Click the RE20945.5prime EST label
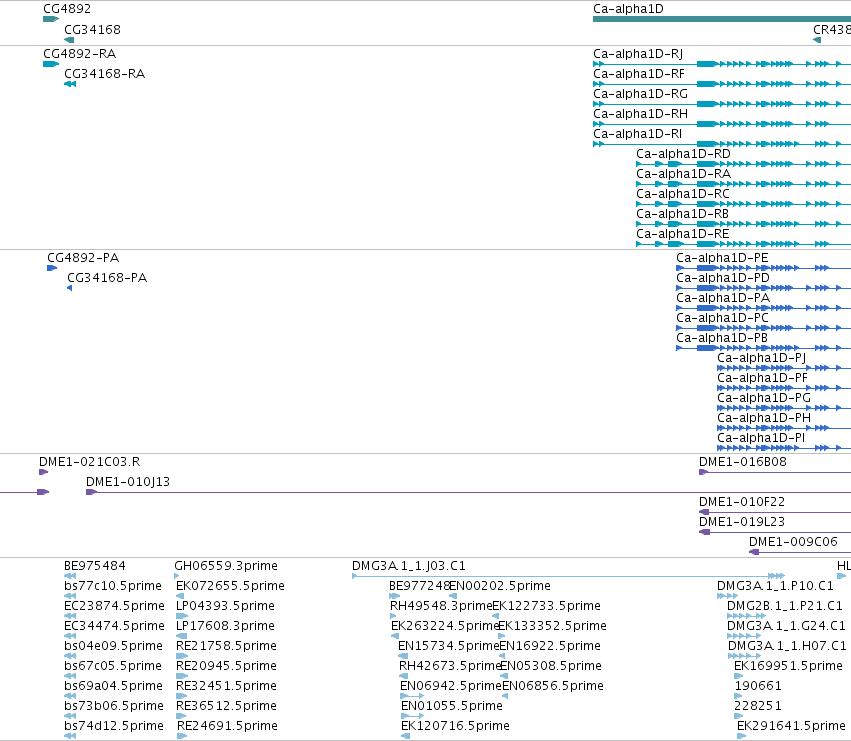Screen dimensions: 851x741 [226, 666]
